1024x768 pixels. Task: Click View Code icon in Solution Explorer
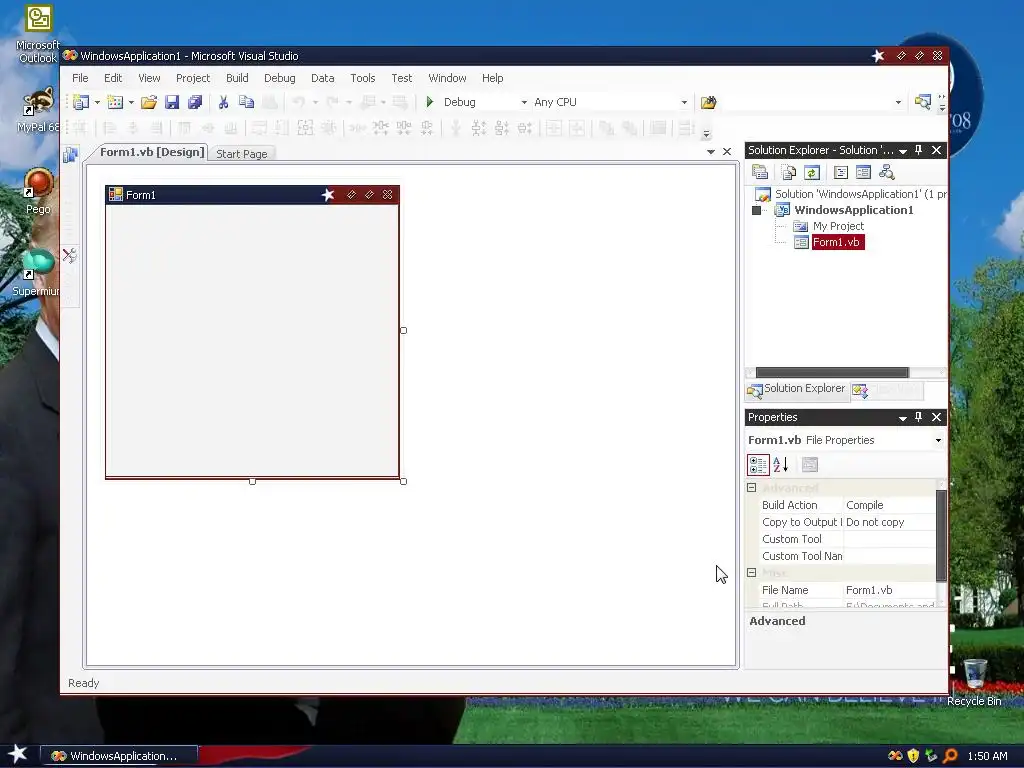pos(841,172)
